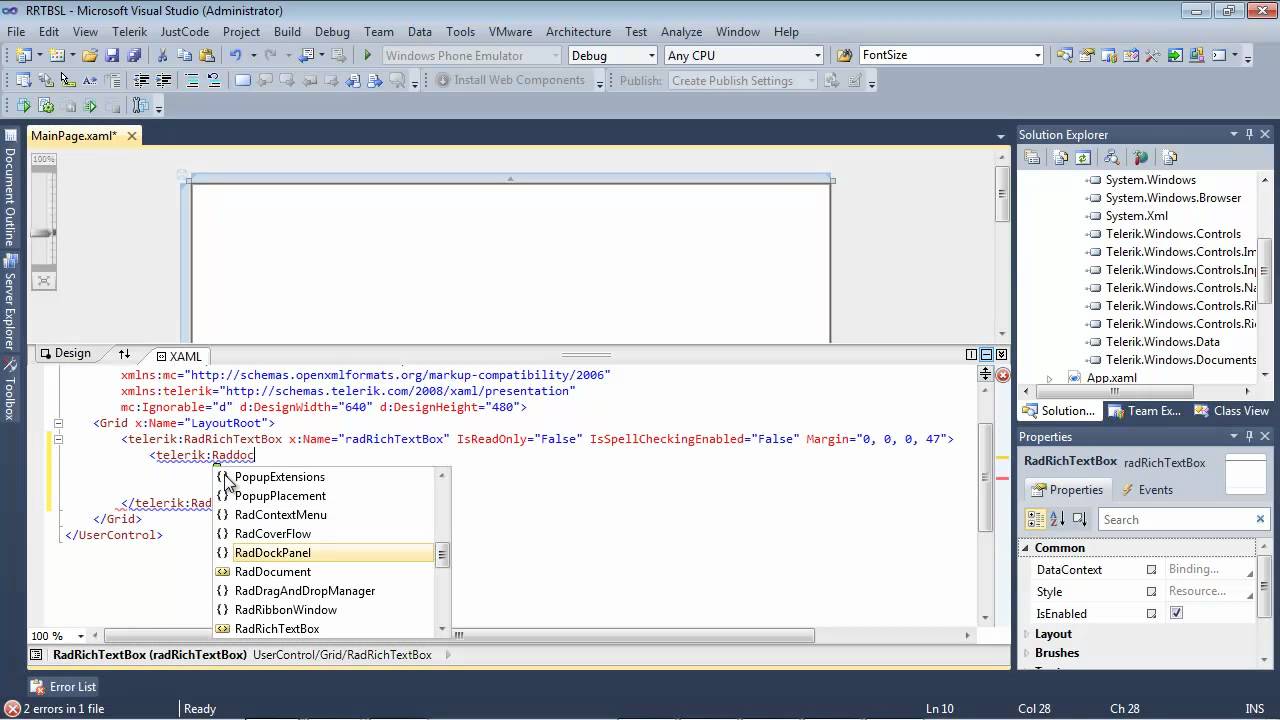Expand the Layout properties category
This screenshot has width=1280, height=720.
(x=1025, y=634)
